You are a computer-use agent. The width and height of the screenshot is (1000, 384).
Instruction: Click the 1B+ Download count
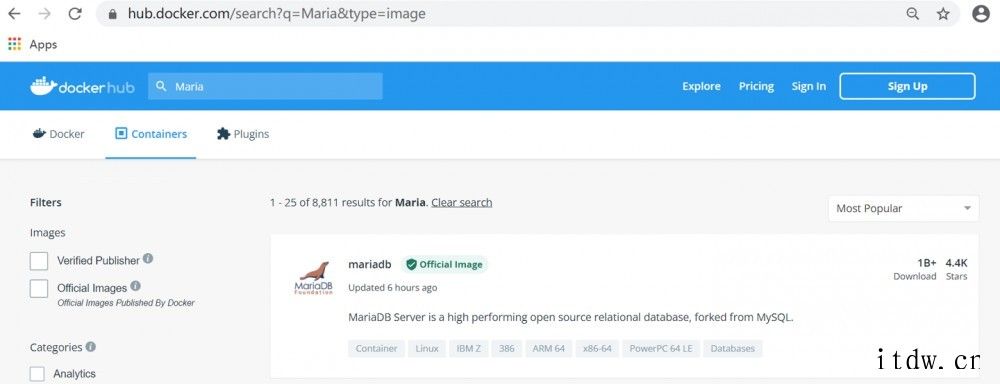point(915,269)
